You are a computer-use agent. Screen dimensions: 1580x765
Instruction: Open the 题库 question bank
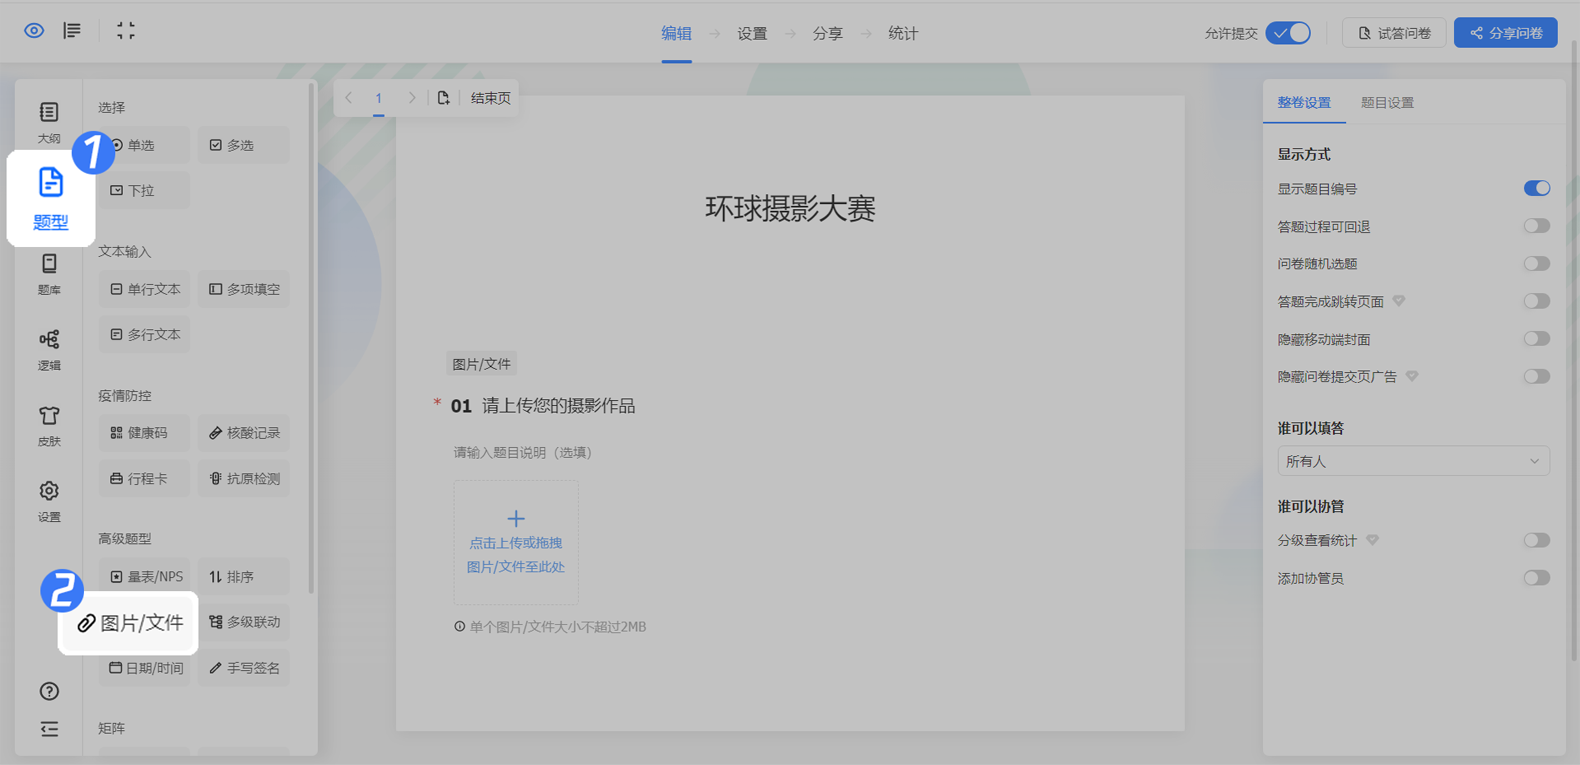pyautogui.click(x=49, y=274)
